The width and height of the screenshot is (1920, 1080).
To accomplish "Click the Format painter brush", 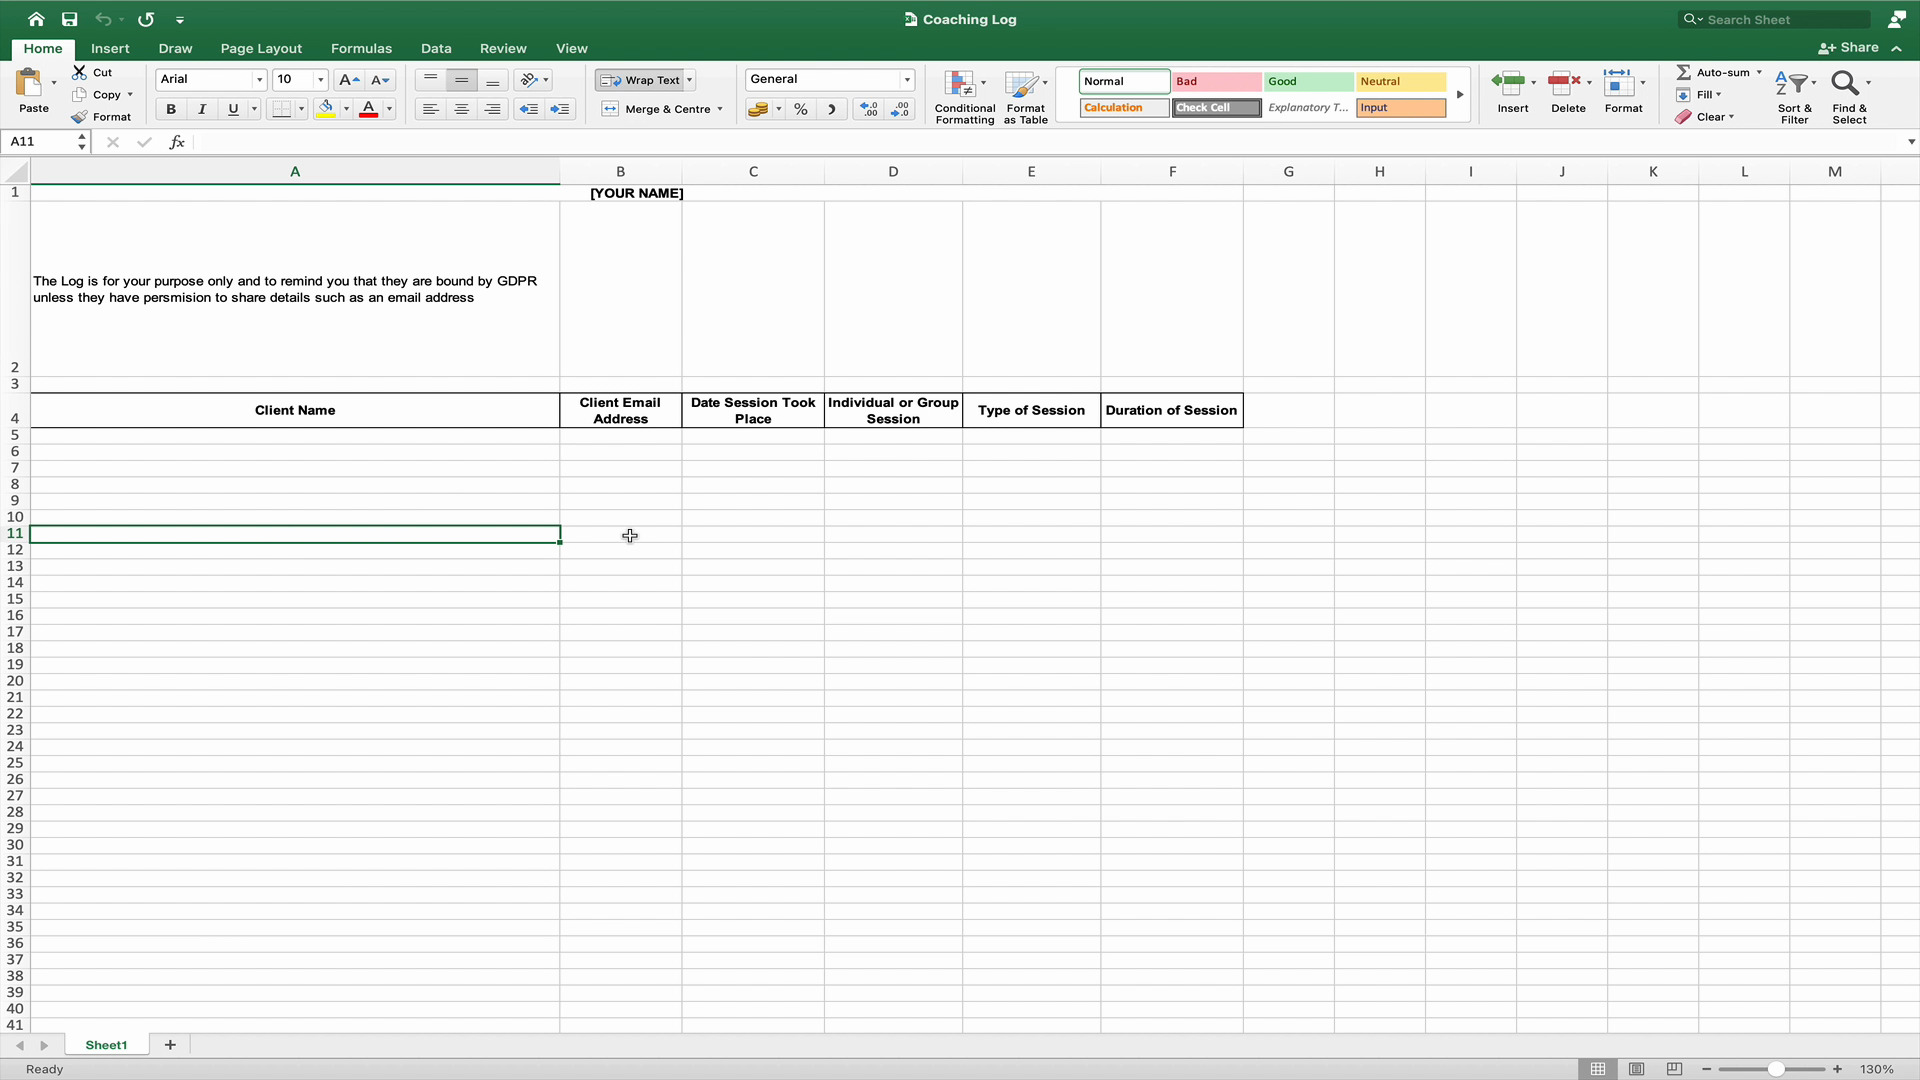I will [x=80, y=117].
